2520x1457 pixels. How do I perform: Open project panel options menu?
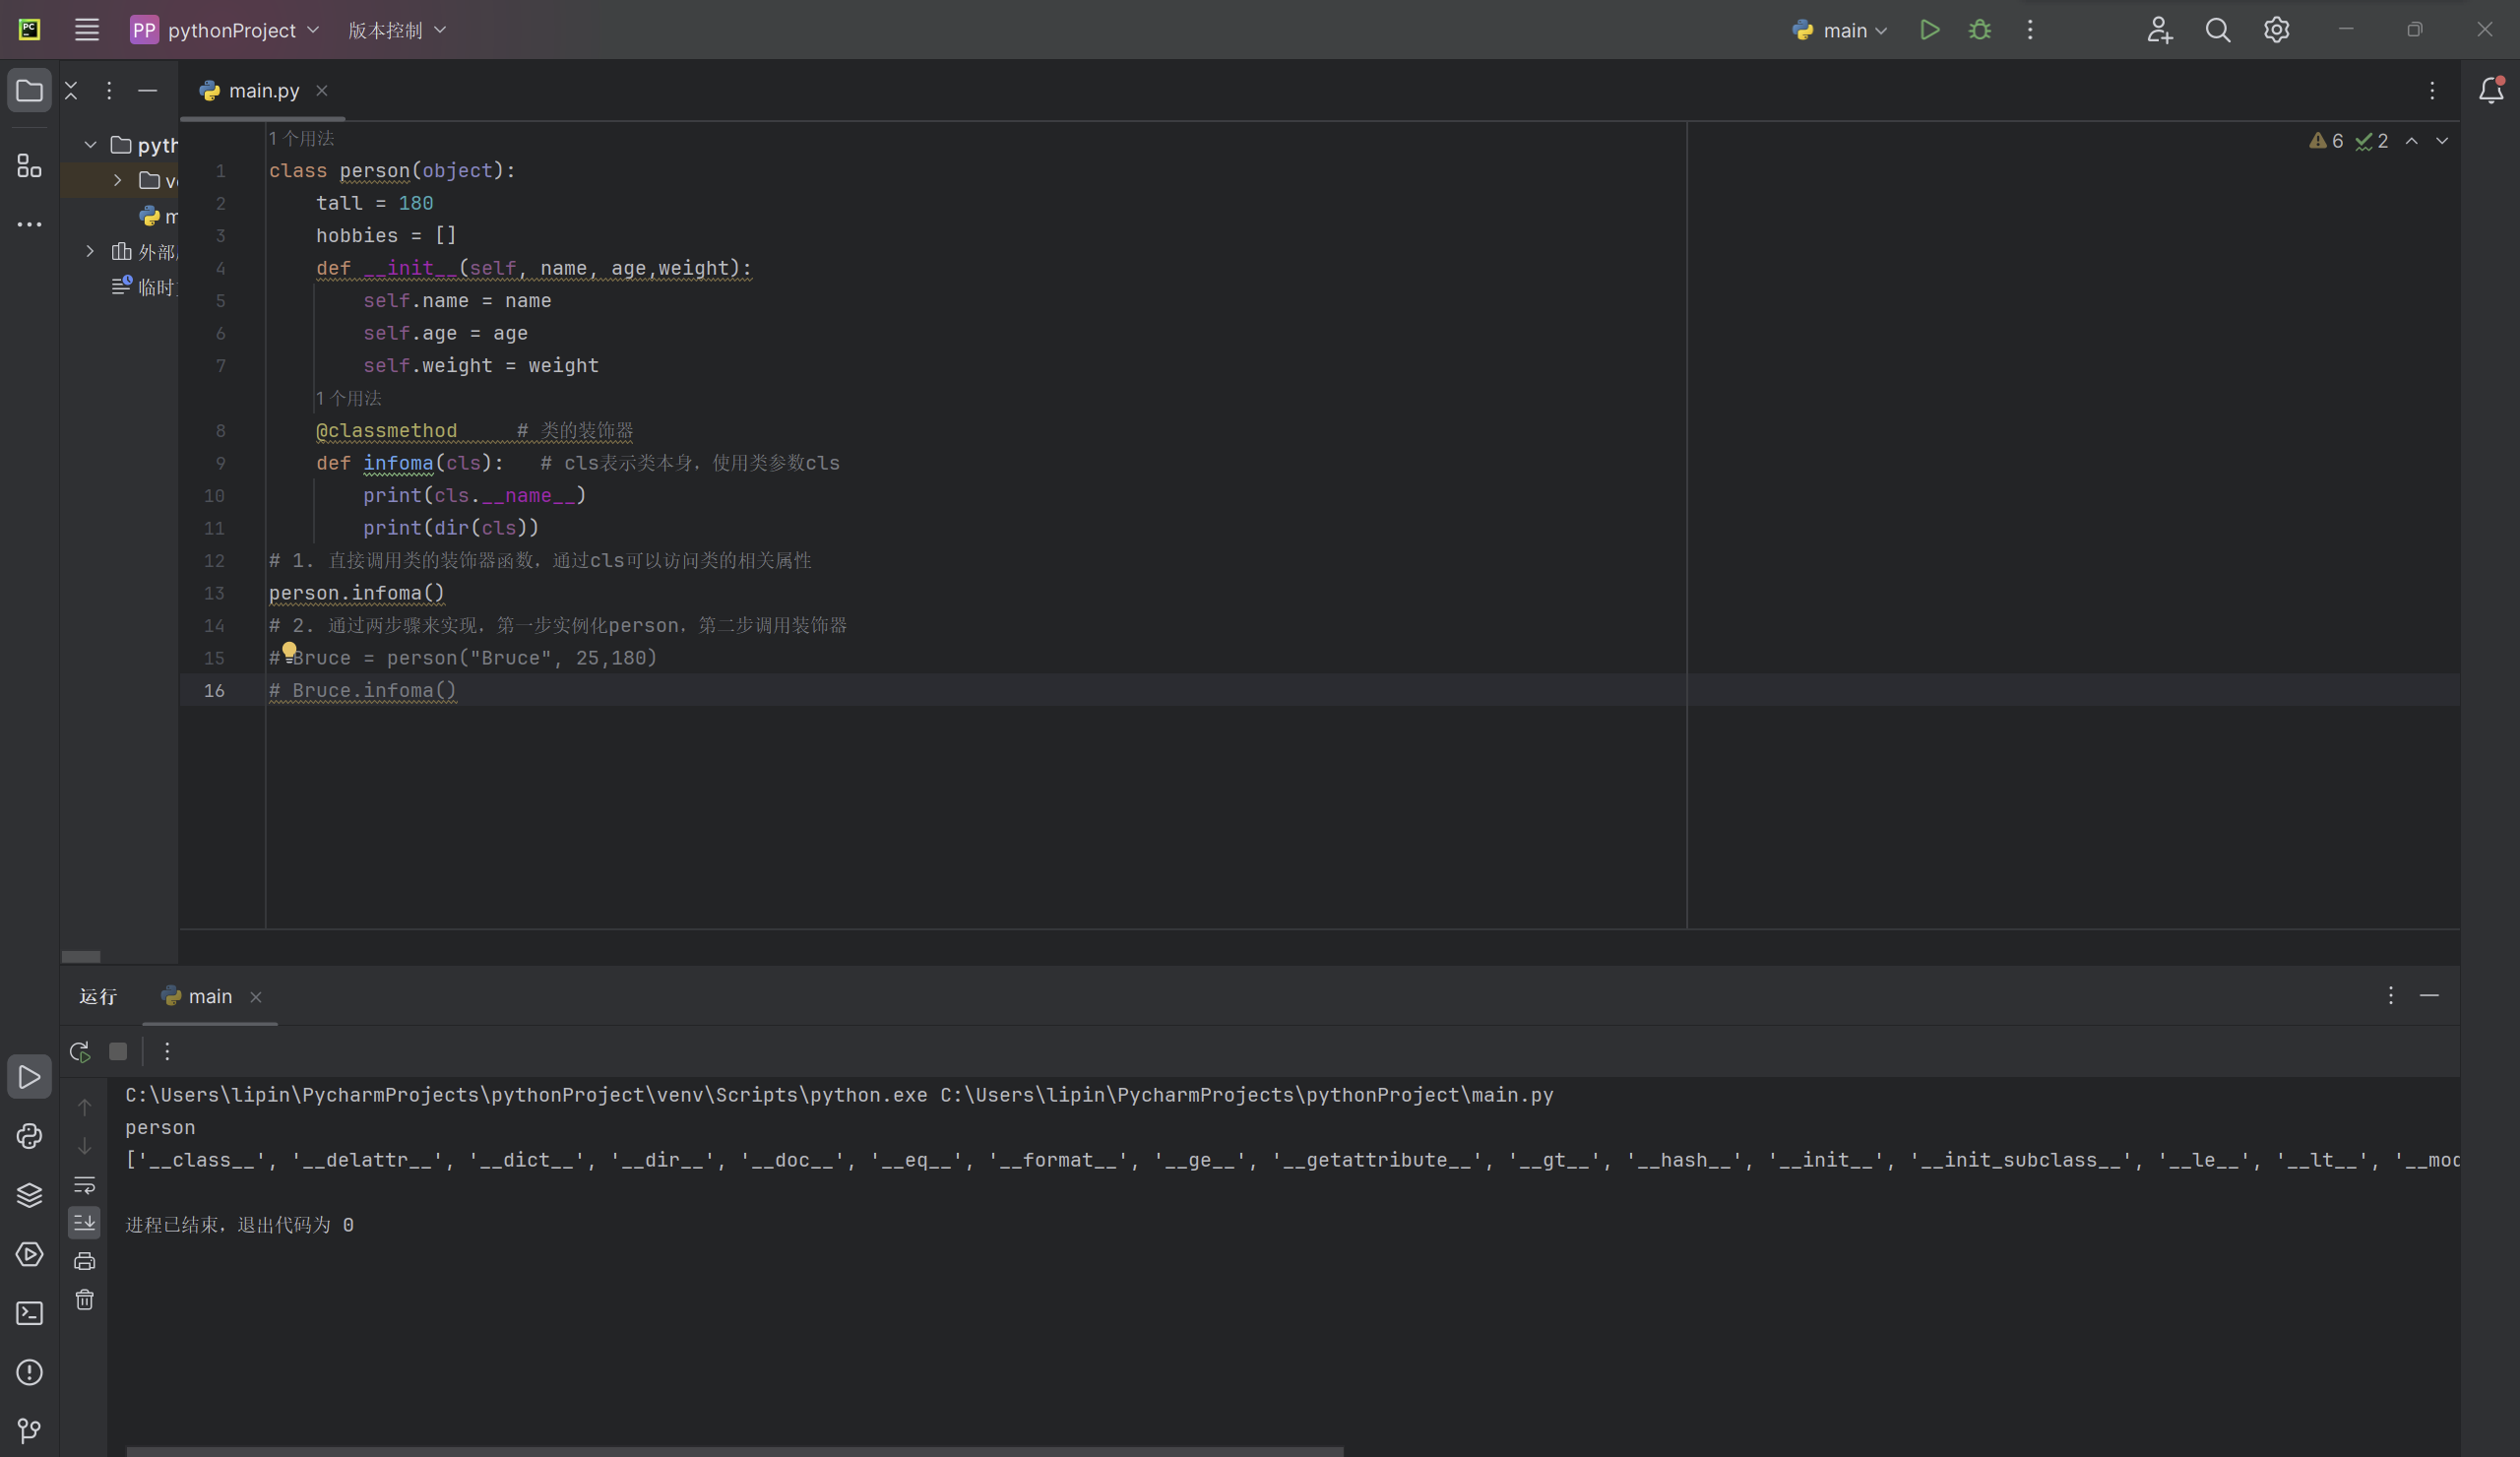[x=109, y=91]
